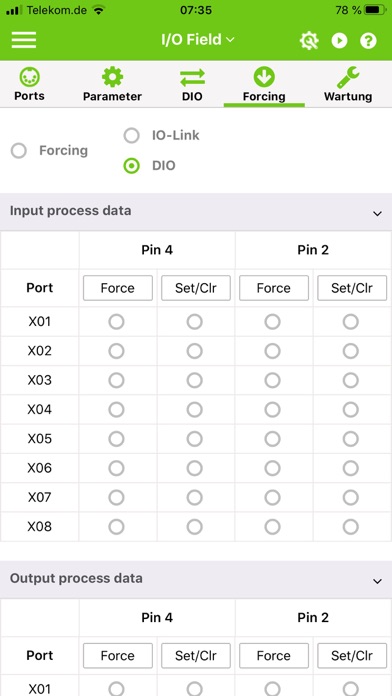Switch to the Parameter gear tab
Screen dimensions: 392x696
point(112,84)
